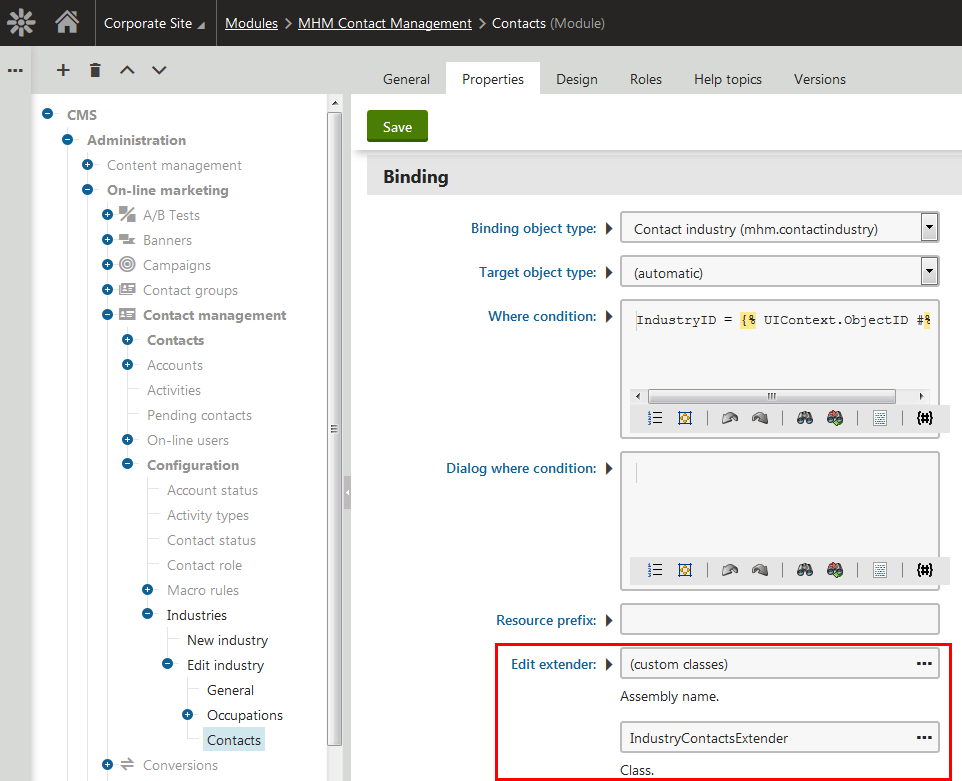
Task: Add new UI element with plus icon
Action: (63, 70)
